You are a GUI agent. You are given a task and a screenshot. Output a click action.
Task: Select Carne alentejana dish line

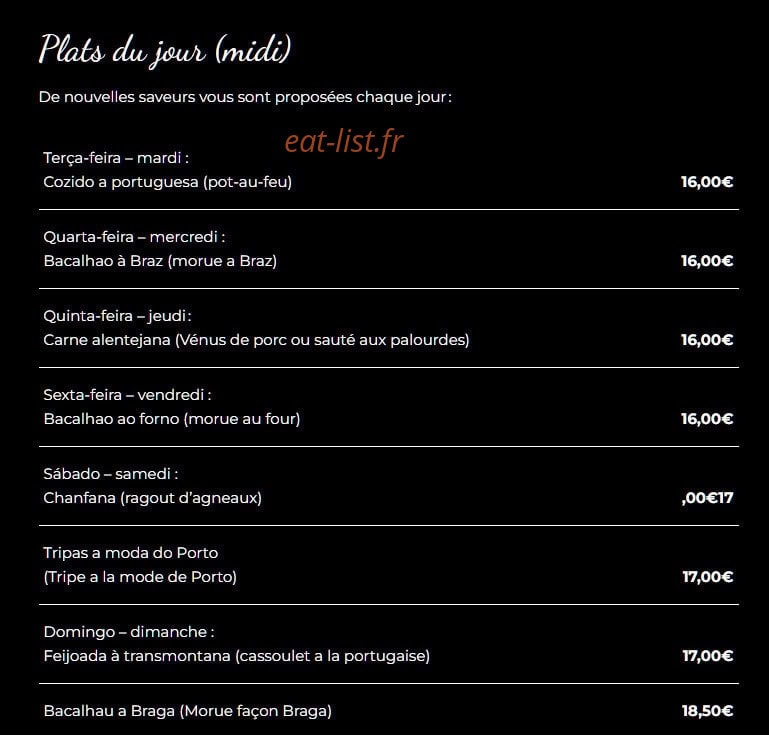tap(256, 340)
